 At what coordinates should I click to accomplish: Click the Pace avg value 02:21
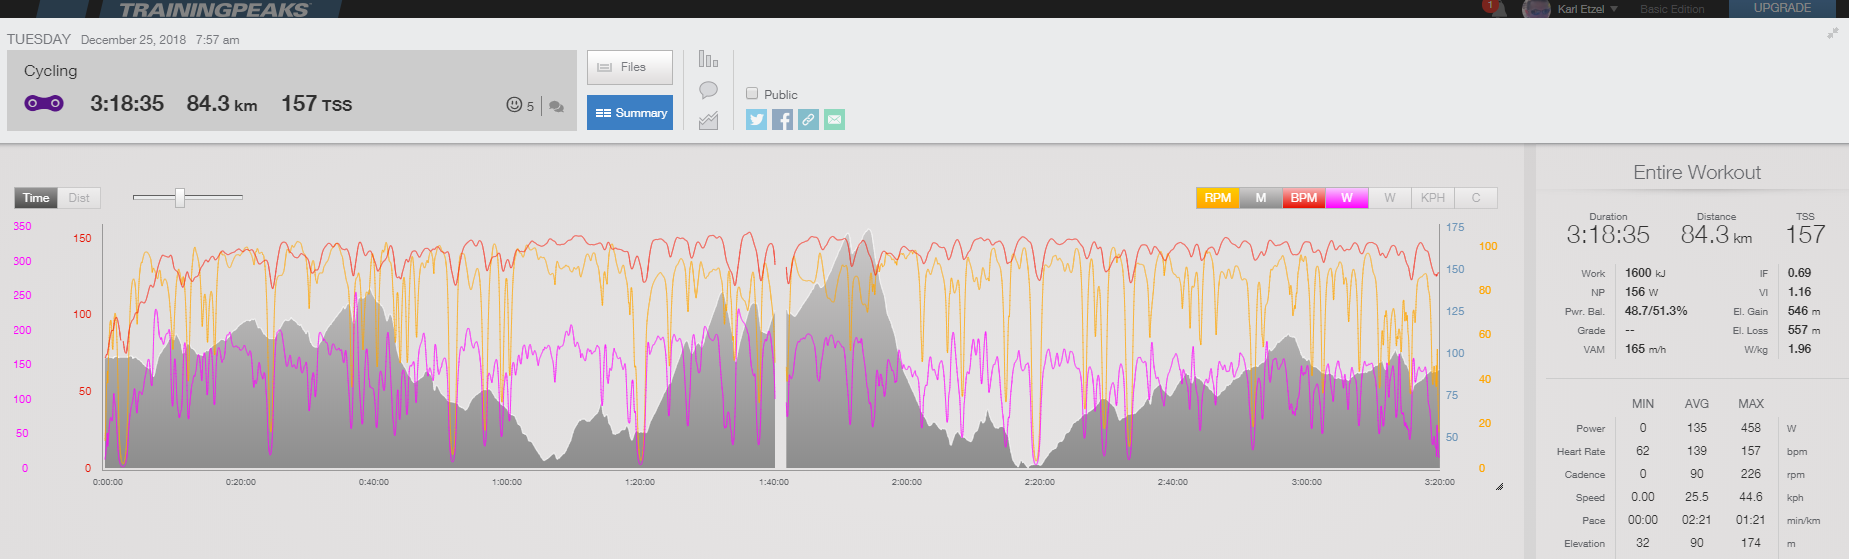coord(1697,520)
